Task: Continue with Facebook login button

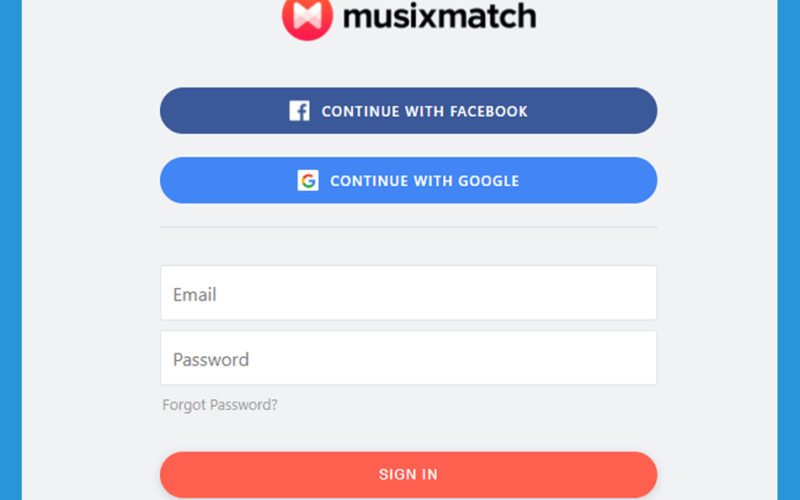Action: tap(408, 111)
